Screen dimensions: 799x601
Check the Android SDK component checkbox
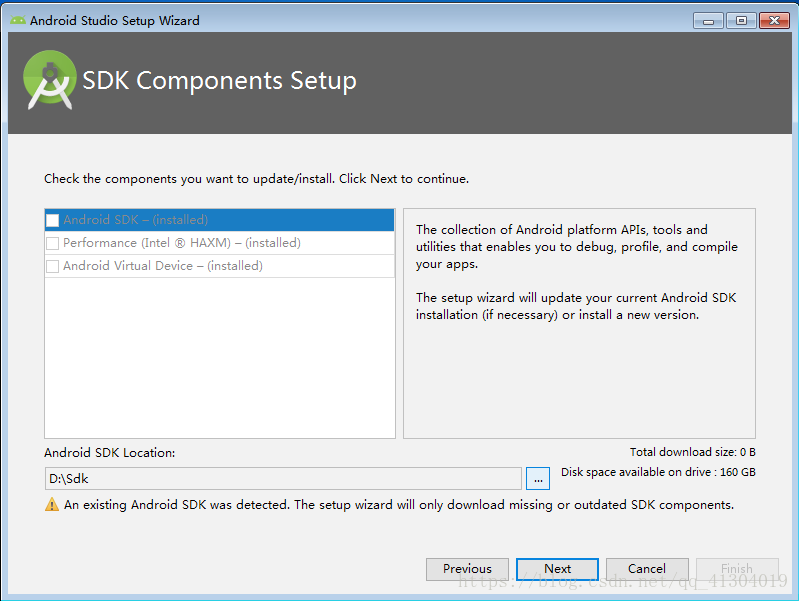pos(52,220)
